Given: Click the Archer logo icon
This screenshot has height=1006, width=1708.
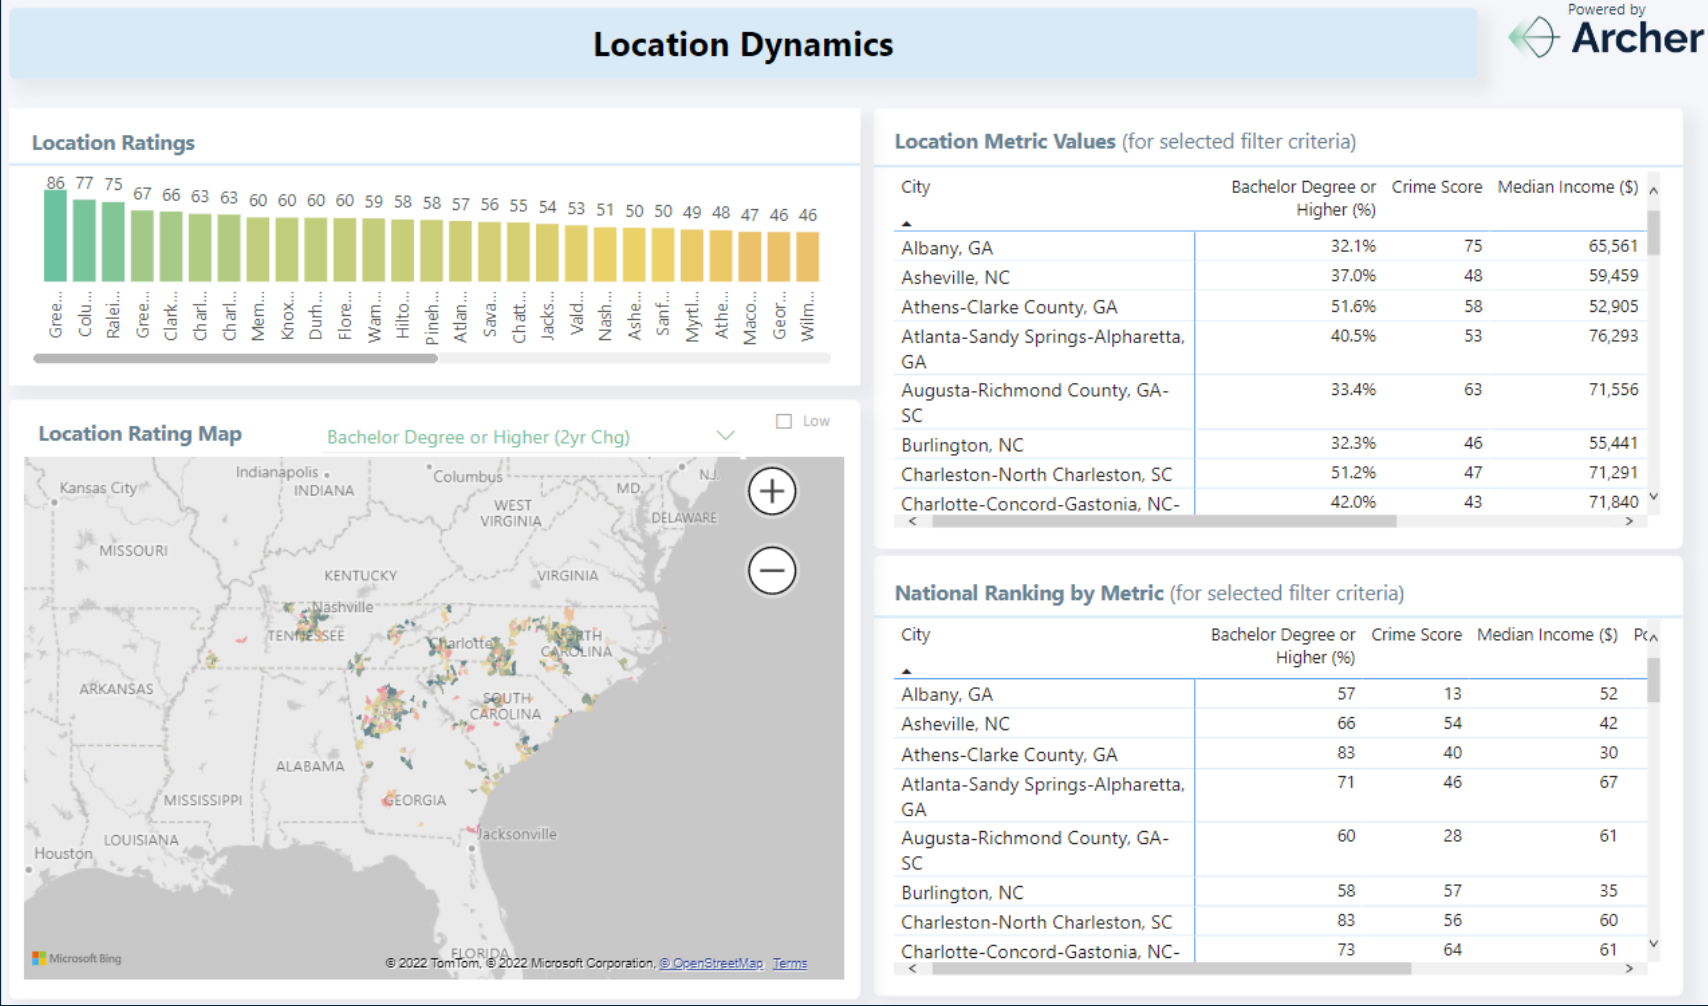Looking at the screenshot, I should coord(1534,38).
